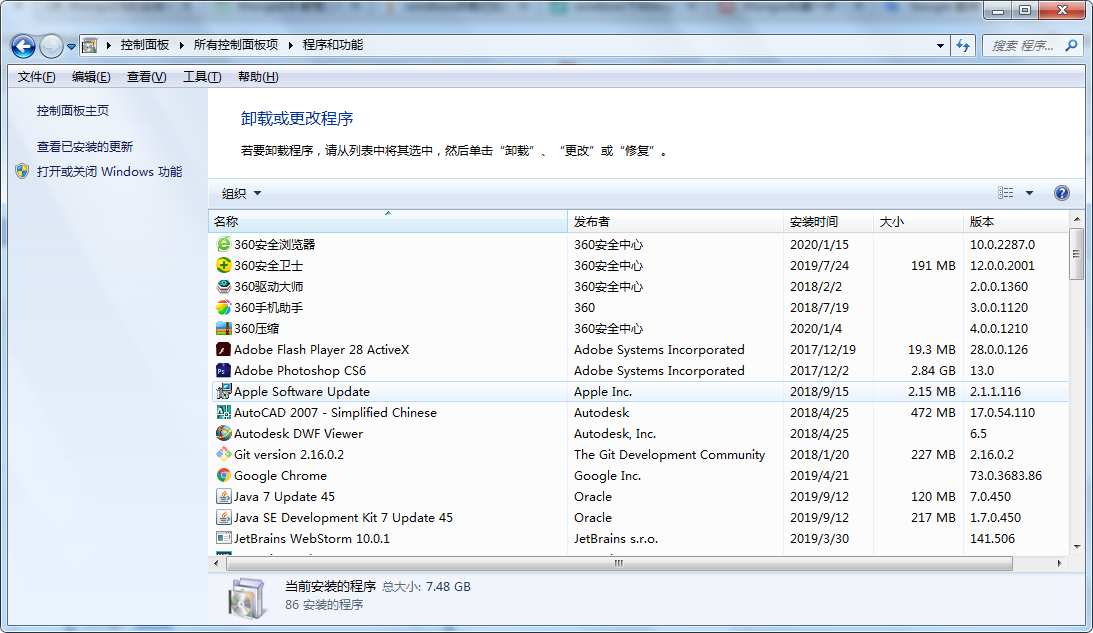Select the Adobe Photoshop CS6 name
Image resolution: width=1093 pixels, height=633 pixels.
300,370
